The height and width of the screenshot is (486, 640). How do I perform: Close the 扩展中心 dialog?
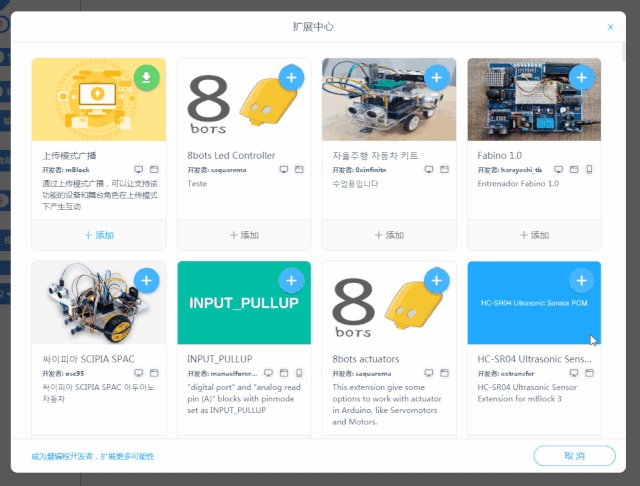coord(610,27)
